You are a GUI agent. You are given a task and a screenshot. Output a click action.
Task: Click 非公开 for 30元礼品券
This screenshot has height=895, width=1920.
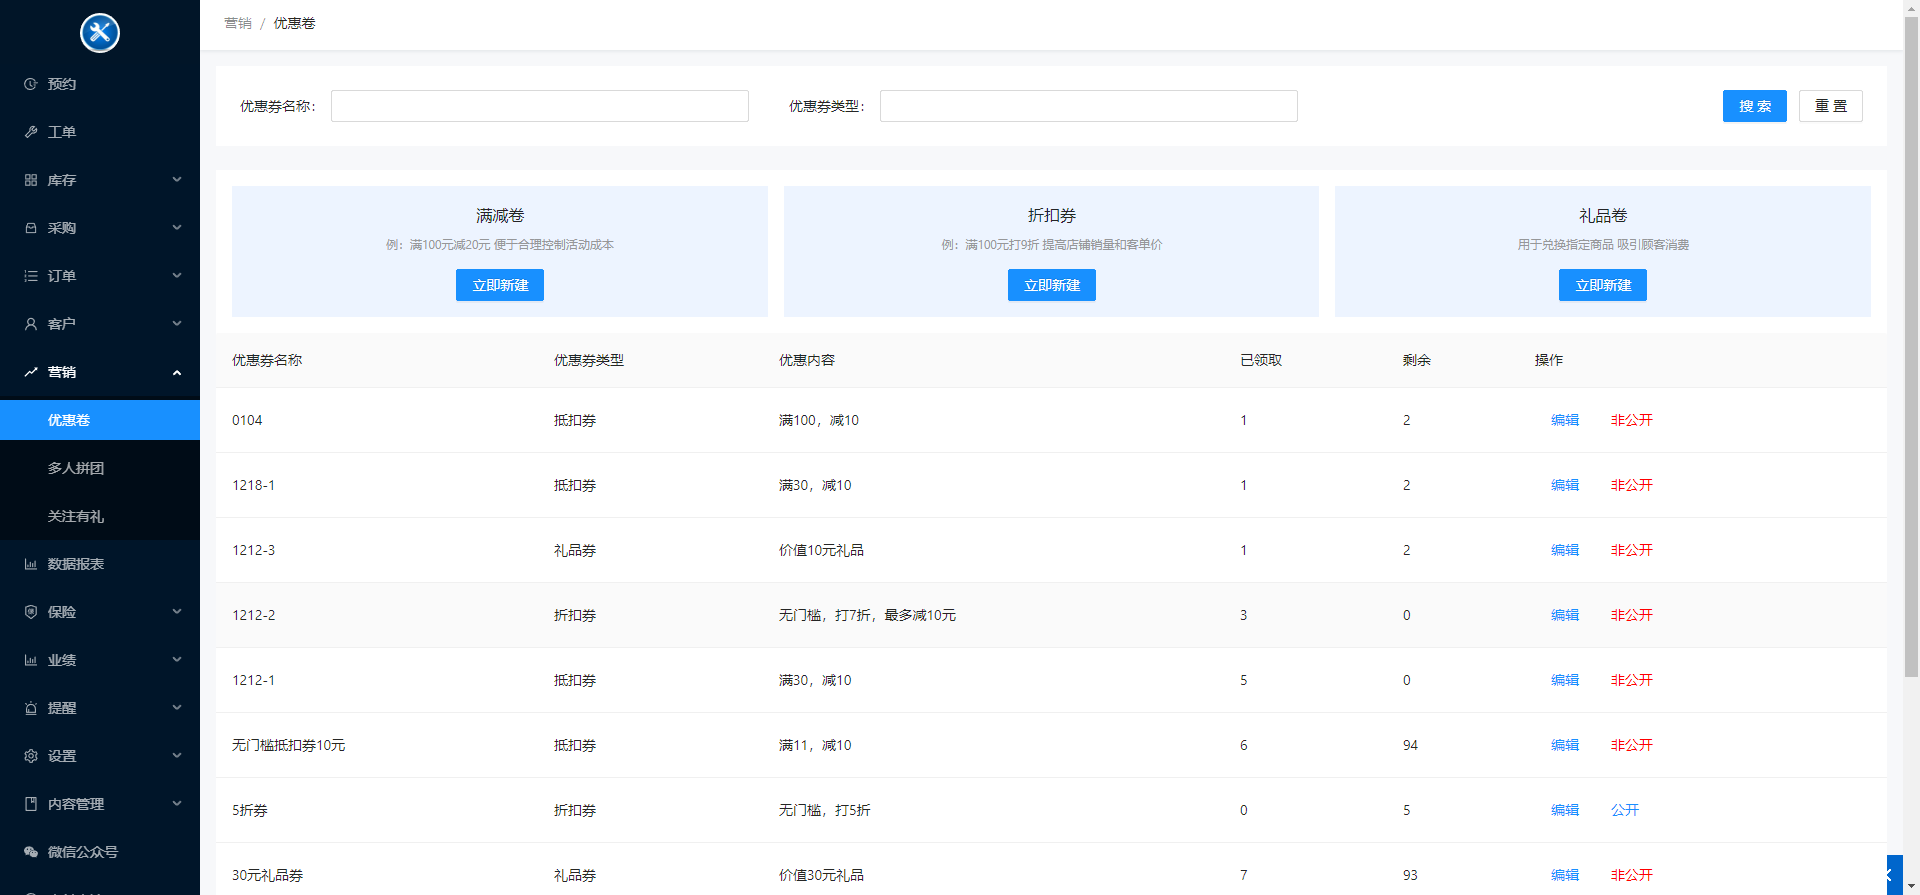(x=1632, y=875)
